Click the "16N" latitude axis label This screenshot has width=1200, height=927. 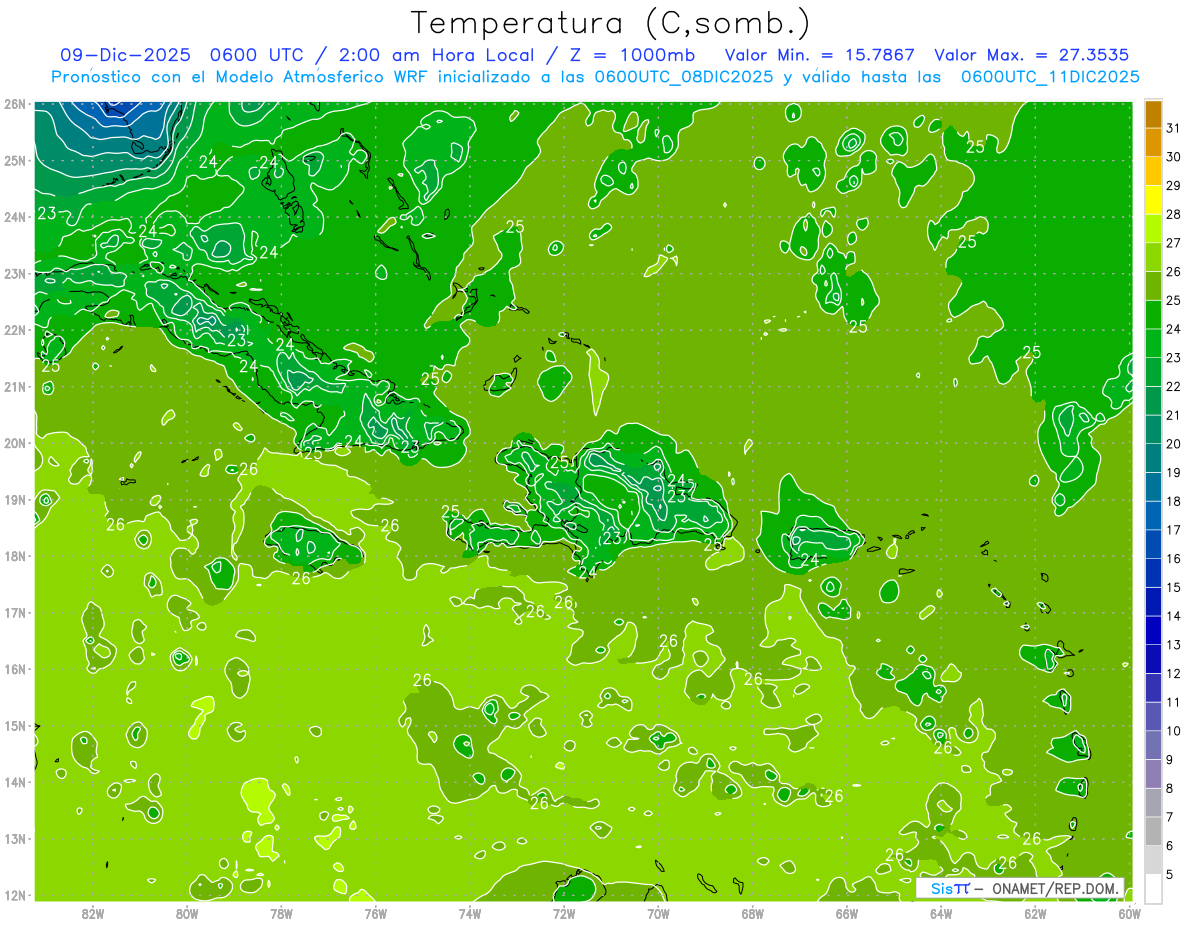(15, 669)
